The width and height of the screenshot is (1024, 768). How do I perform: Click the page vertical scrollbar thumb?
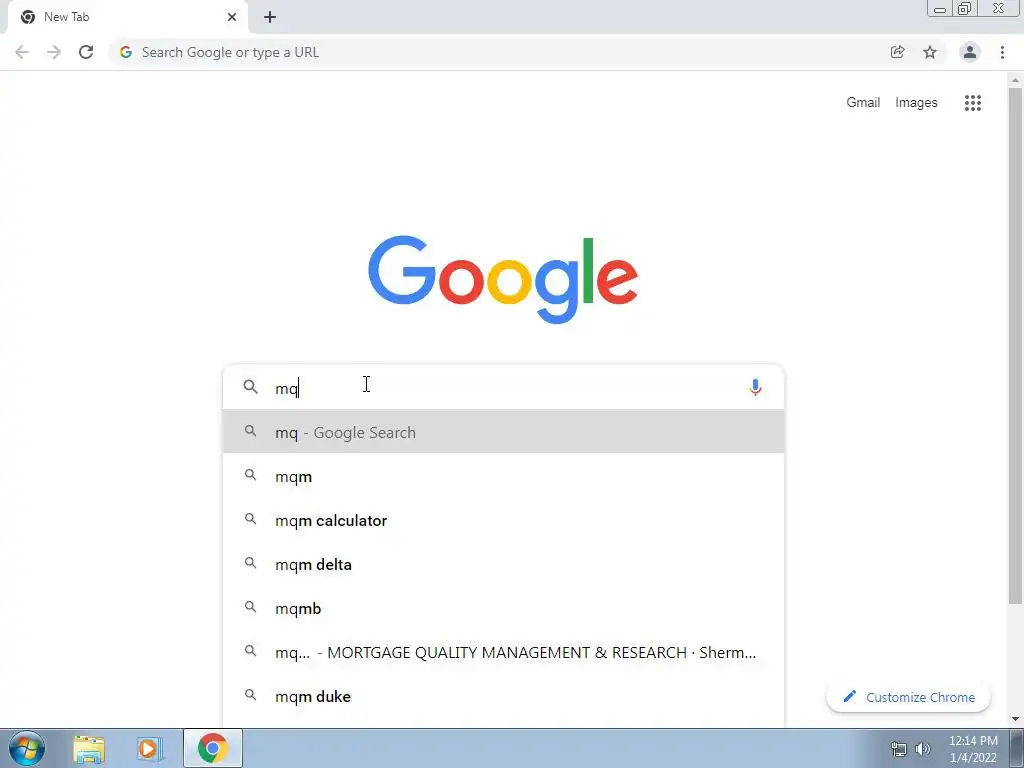(1015, 346)
